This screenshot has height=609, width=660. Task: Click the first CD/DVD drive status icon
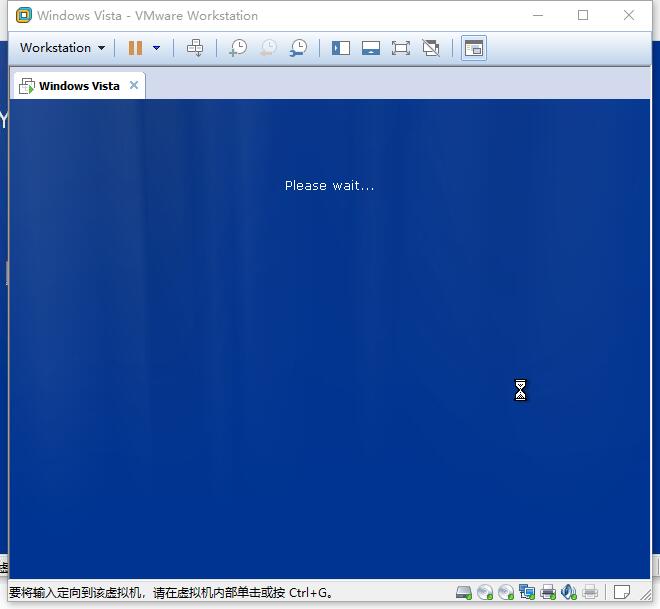pyautogui.click(x=485, y=593)
